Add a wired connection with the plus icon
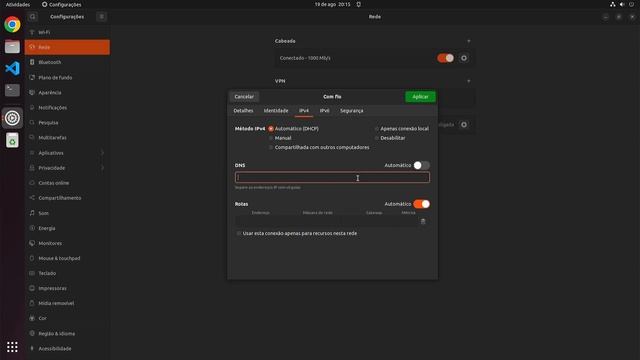Screen dimensions: 640x360 pos(469,41)
